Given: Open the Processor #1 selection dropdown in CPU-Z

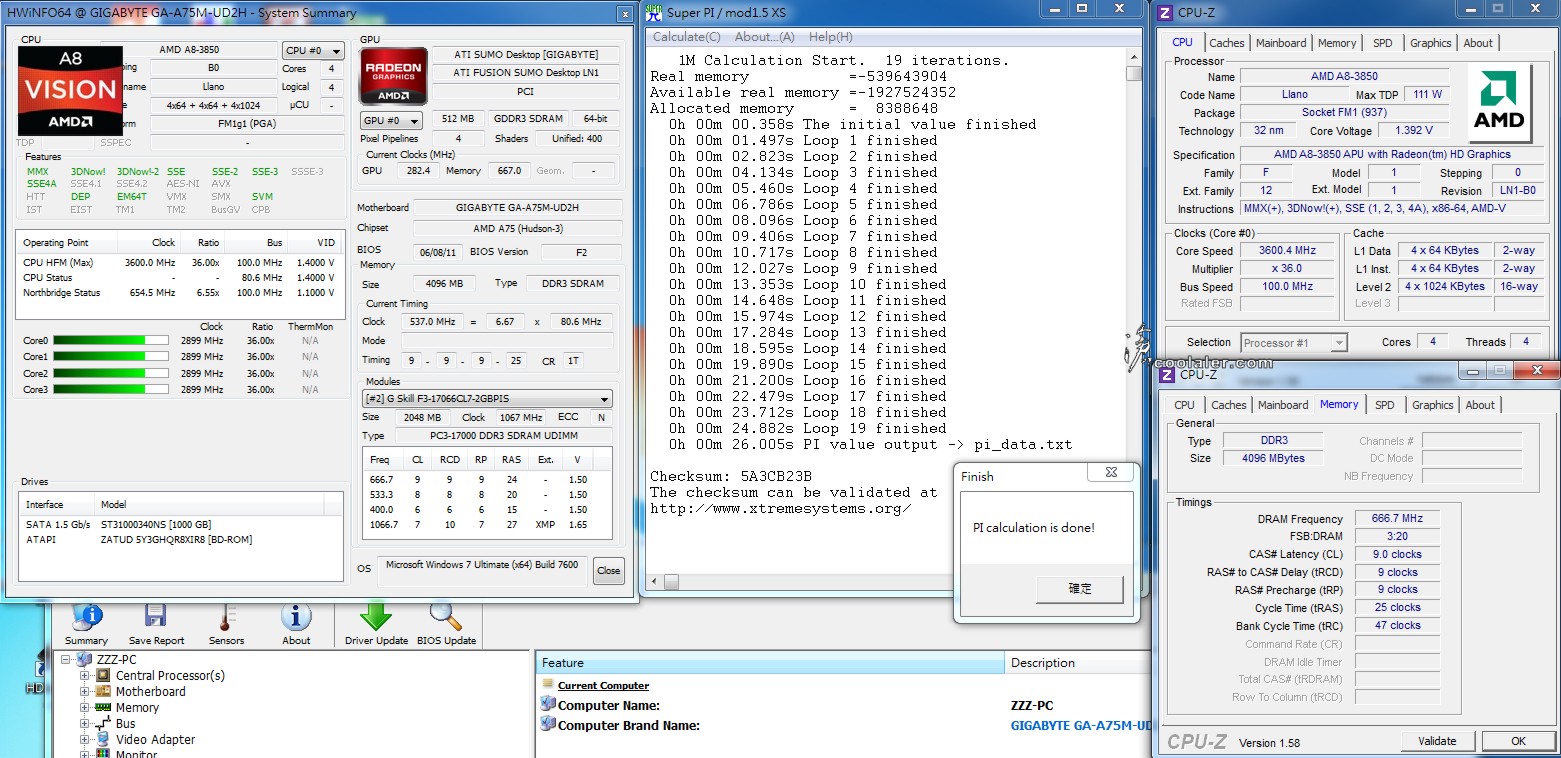Looking at the screenshot, I should tap(1294, 342).
